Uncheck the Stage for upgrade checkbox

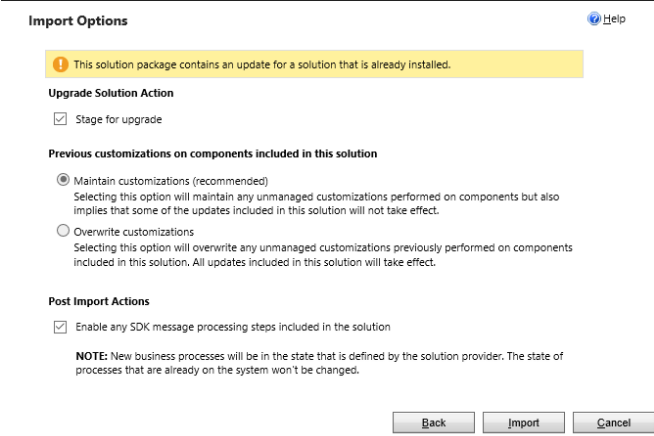coord(60,119)
